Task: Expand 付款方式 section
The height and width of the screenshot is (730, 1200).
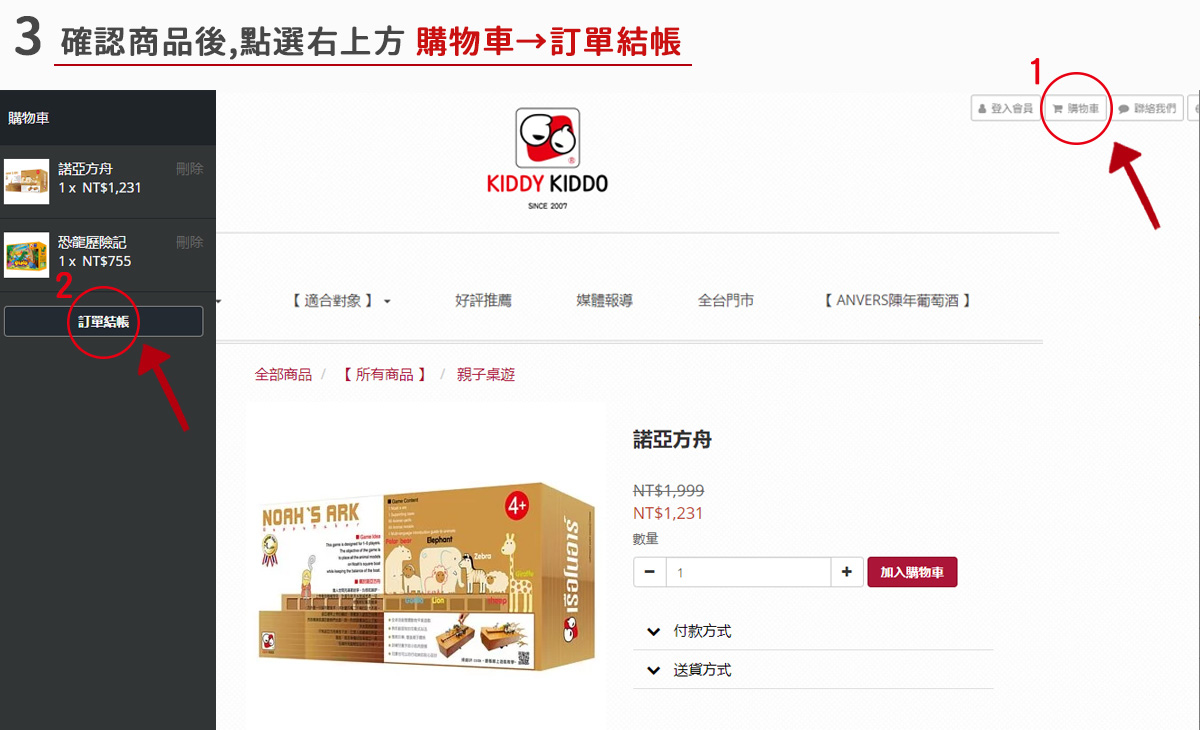Action: (813, 631)
